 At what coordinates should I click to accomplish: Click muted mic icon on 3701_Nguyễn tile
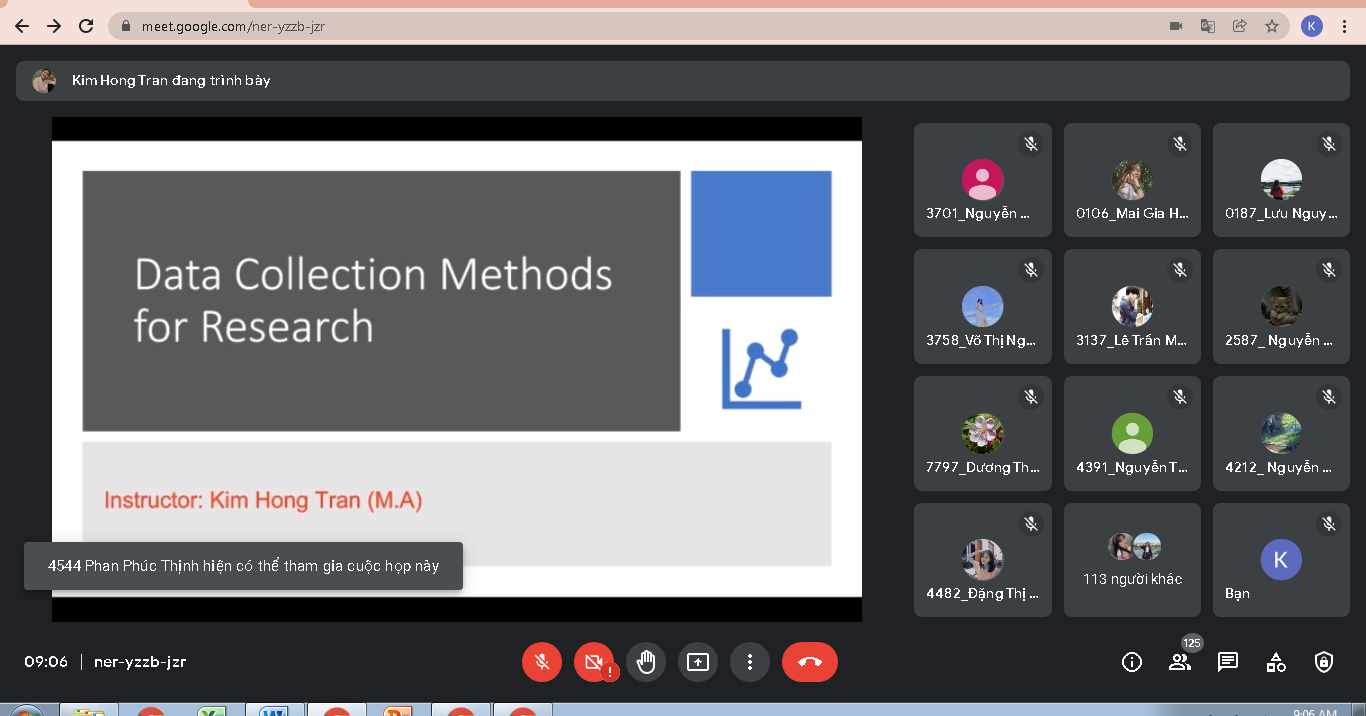click(x=1031, y=144)
